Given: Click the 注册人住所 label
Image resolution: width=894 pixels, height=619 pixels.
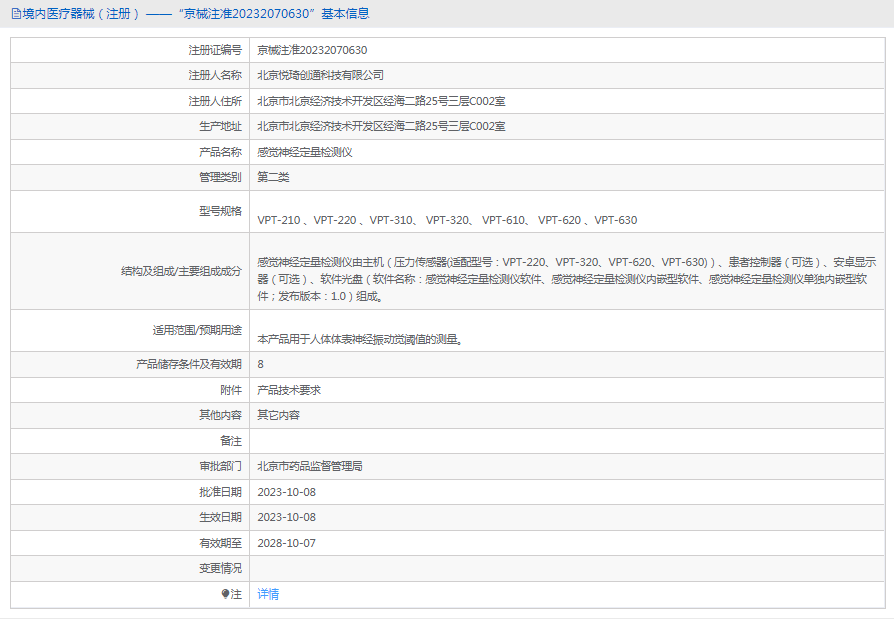Looking at the screenshot, I should coord(215,101).
